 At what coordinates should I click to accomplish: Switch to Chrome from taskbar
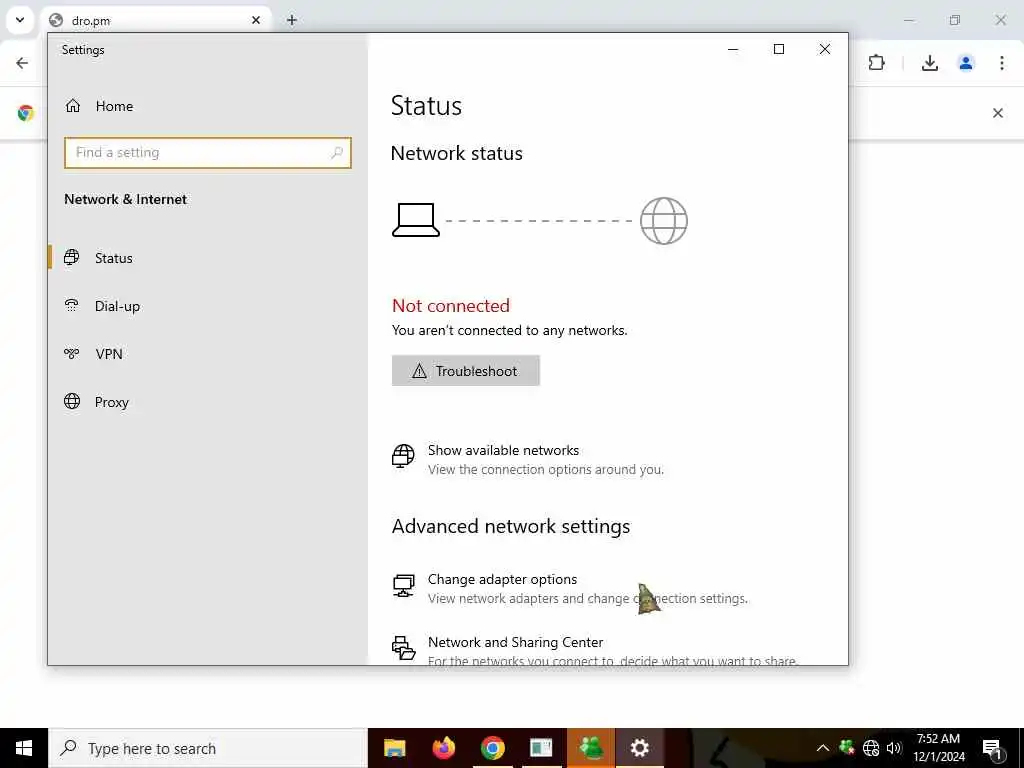[492, 748]
